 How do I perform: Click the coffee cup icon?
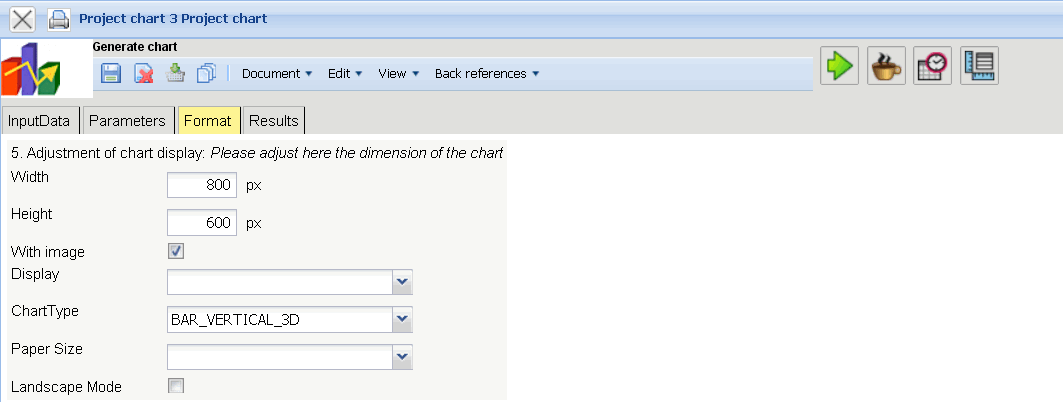[x=886, y=66]
